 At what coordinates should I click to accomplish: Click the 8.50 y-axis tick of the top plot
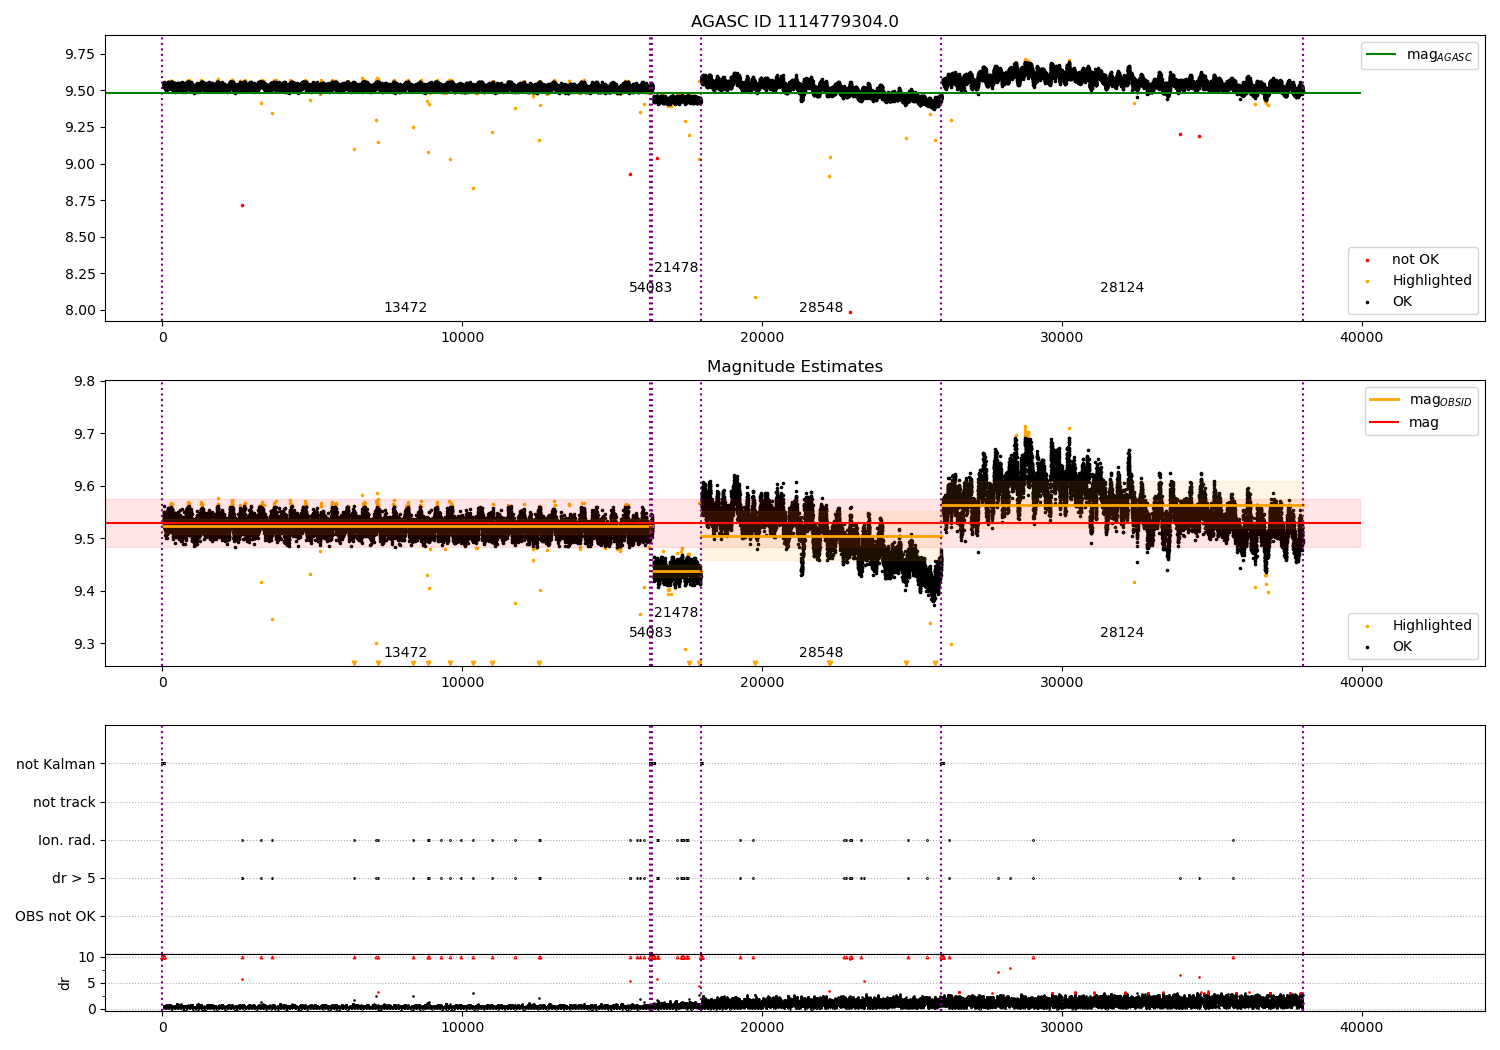(79, 237)
